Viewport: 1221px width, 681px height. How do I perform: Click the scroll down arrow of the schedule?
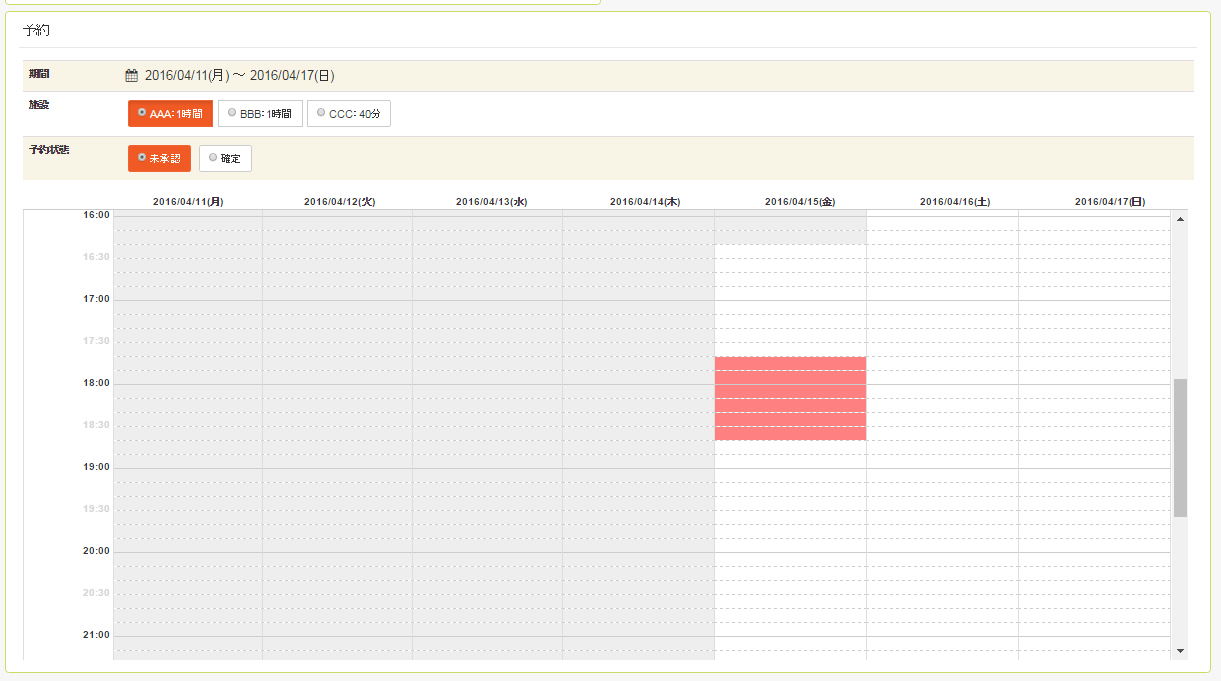pyautogui.click(x=1180, y=651)
